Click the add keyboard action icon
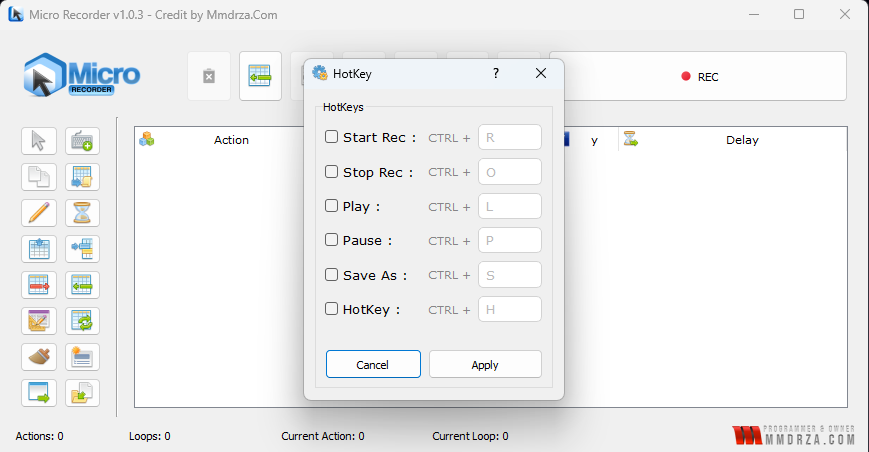Image resolution: width=869 pixels, height=452 pixels. pos(83,141)
